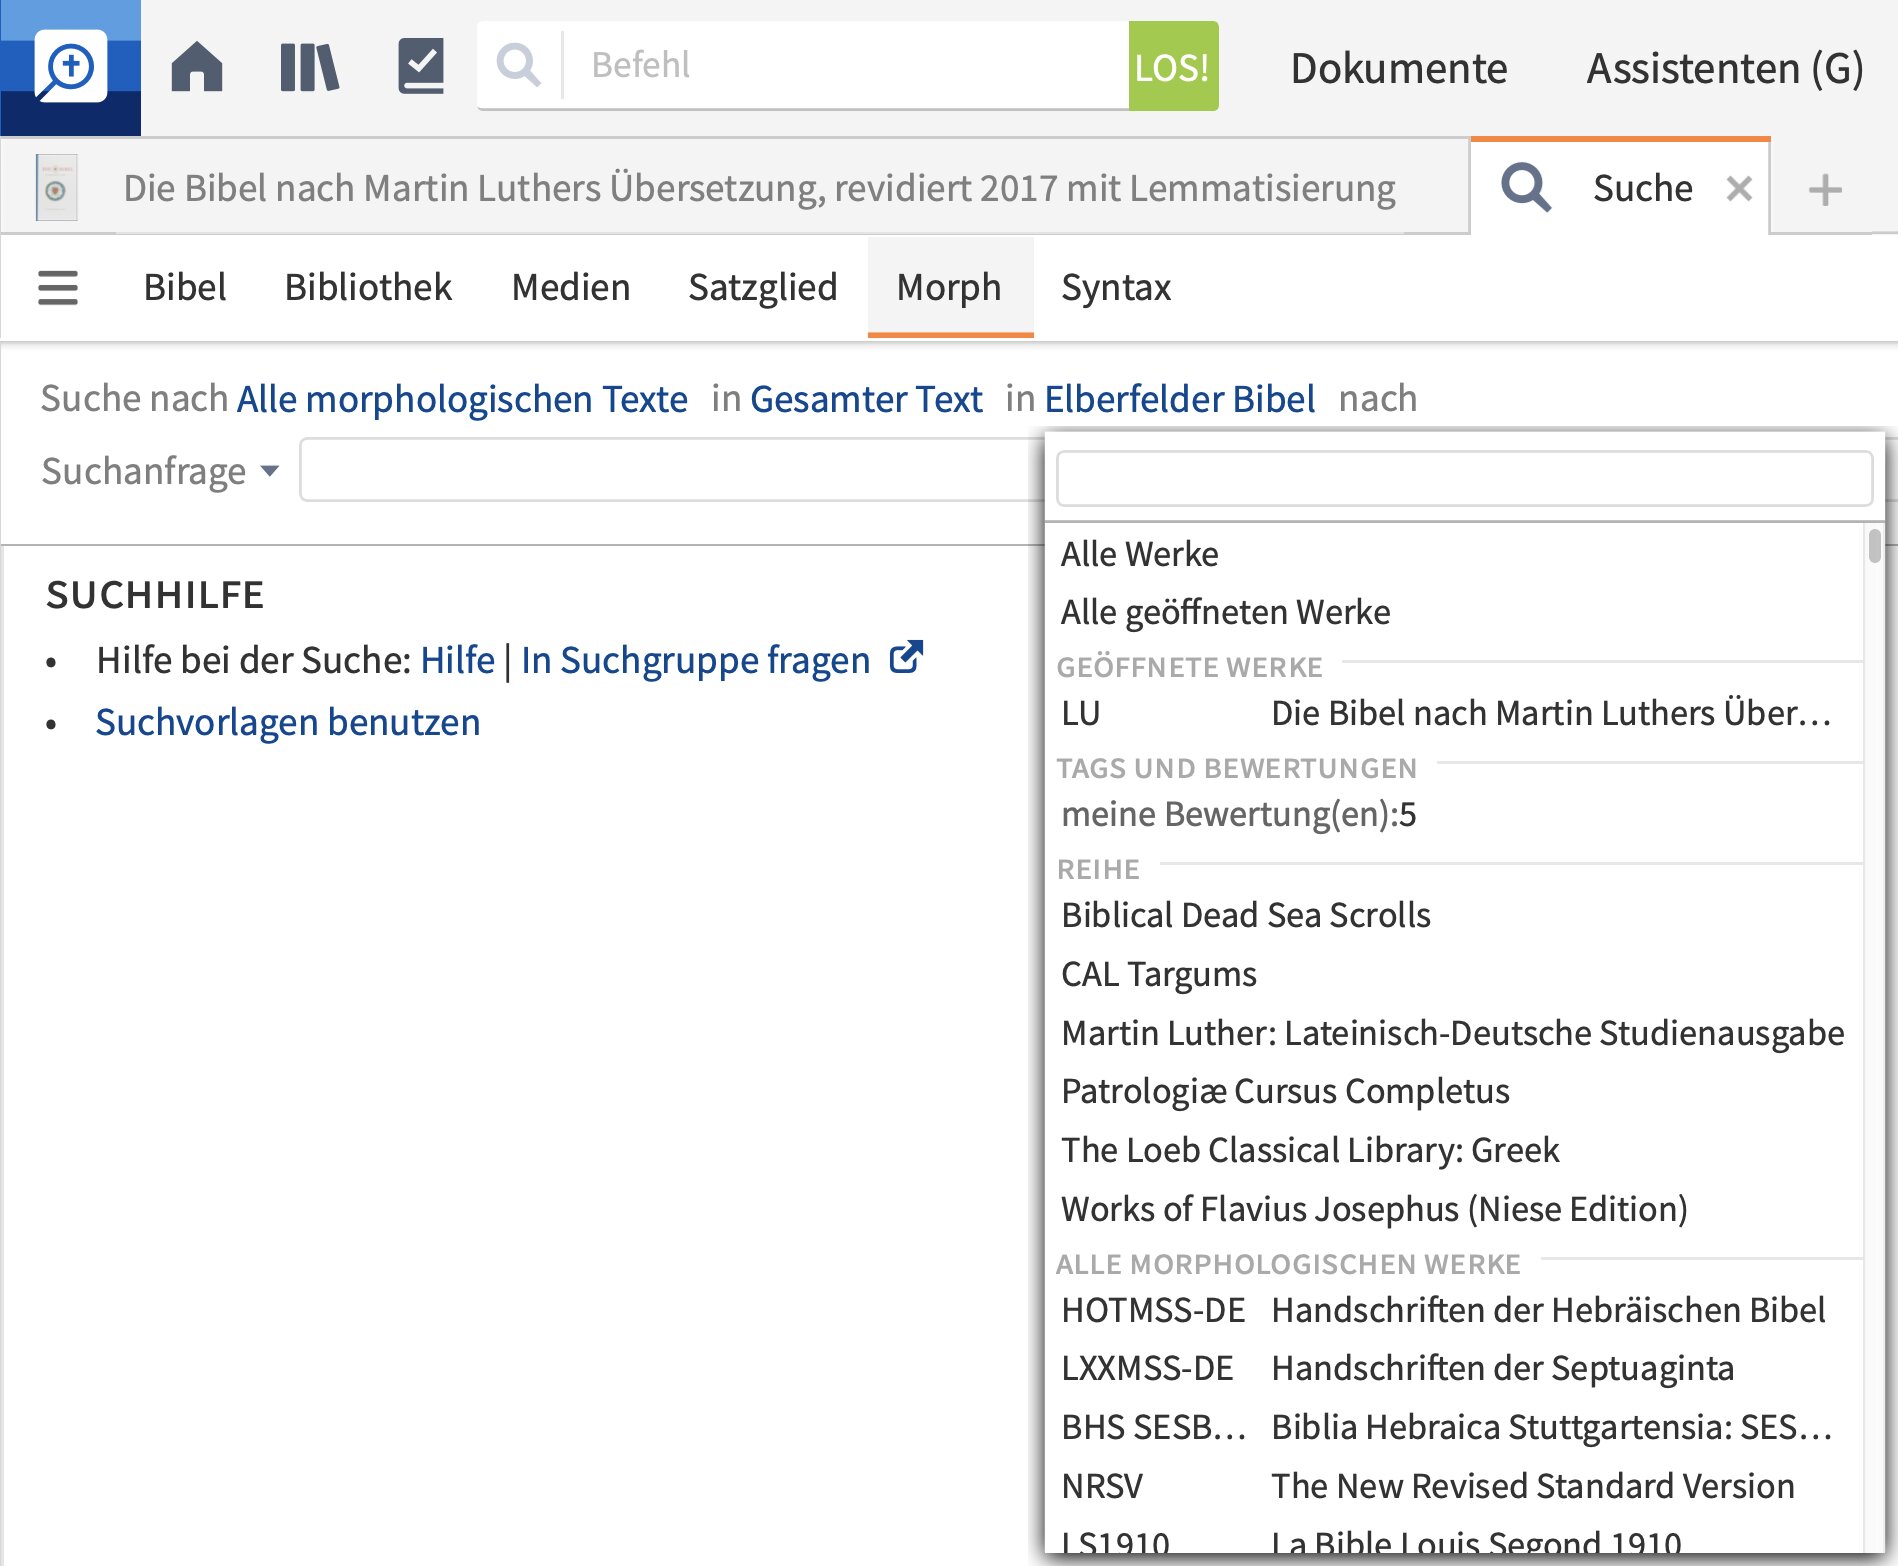This screenshot has width=1898, height=1566.
Task: Open the Assistenten (G) menu
Action: pyautogui.click(x=1725, y=68)
